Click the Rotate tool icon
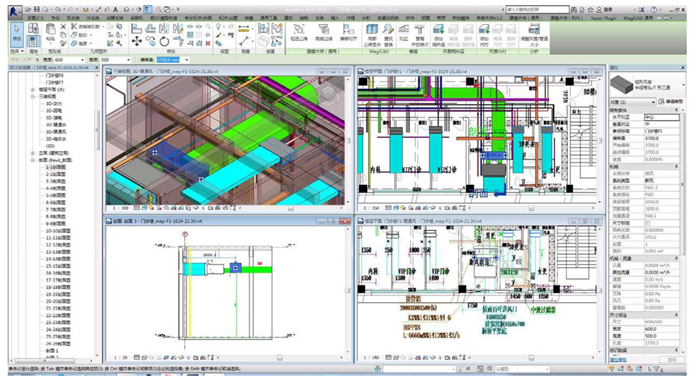 pos(164,42)
